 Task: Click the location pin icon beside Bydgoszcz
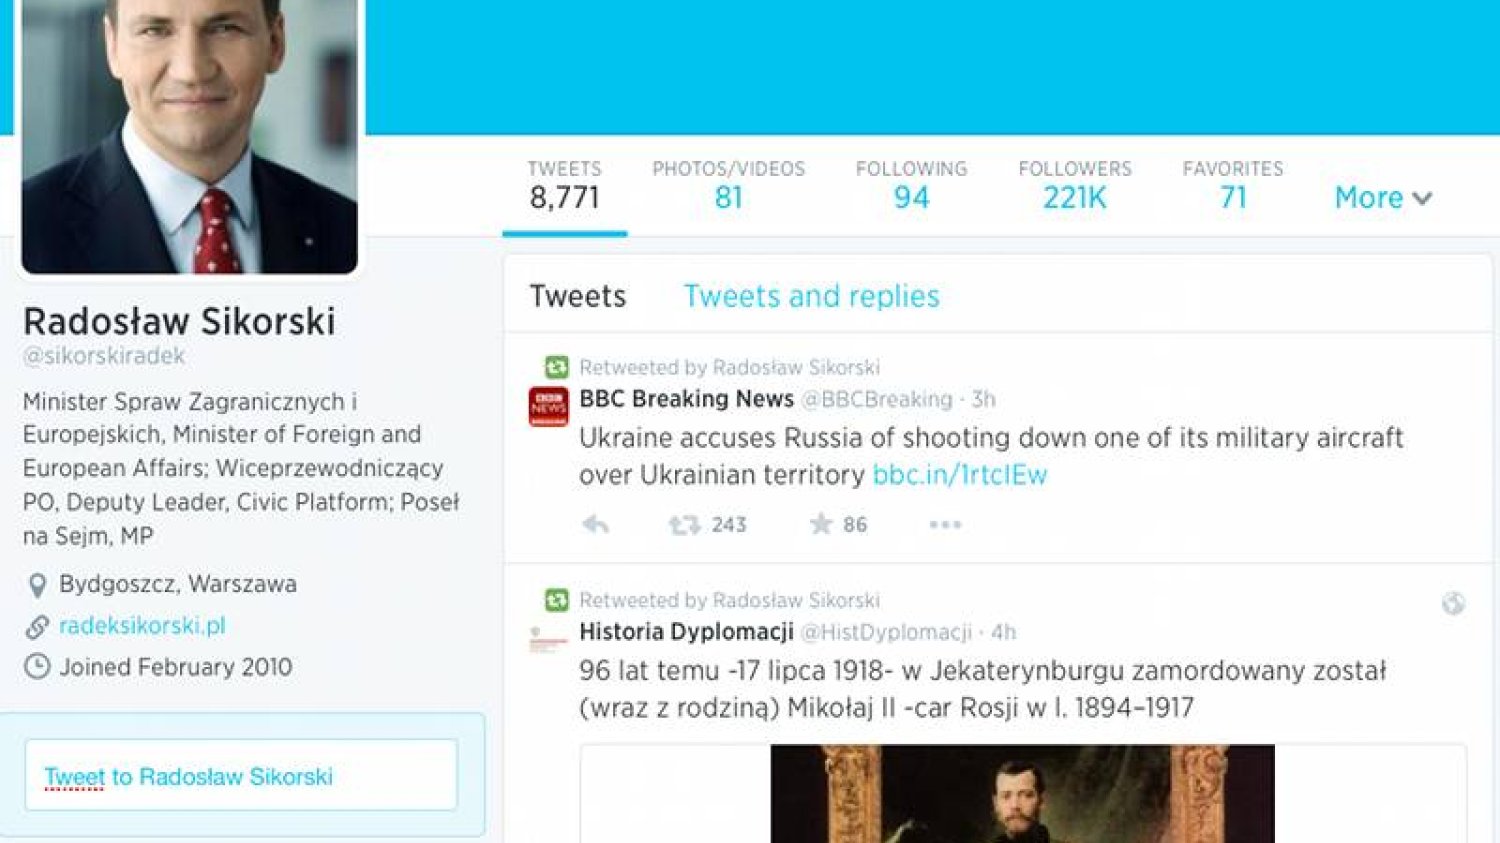37,584
